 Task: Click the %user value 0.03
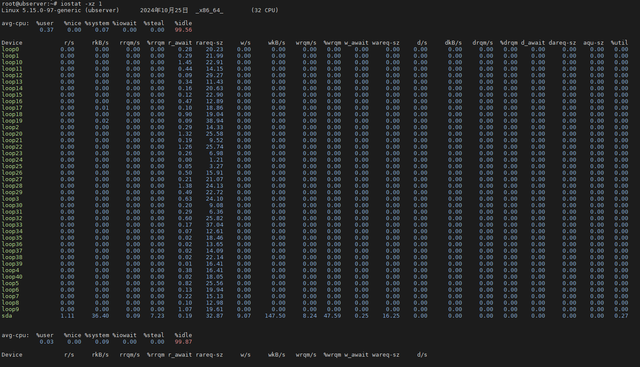pos(47,342)
